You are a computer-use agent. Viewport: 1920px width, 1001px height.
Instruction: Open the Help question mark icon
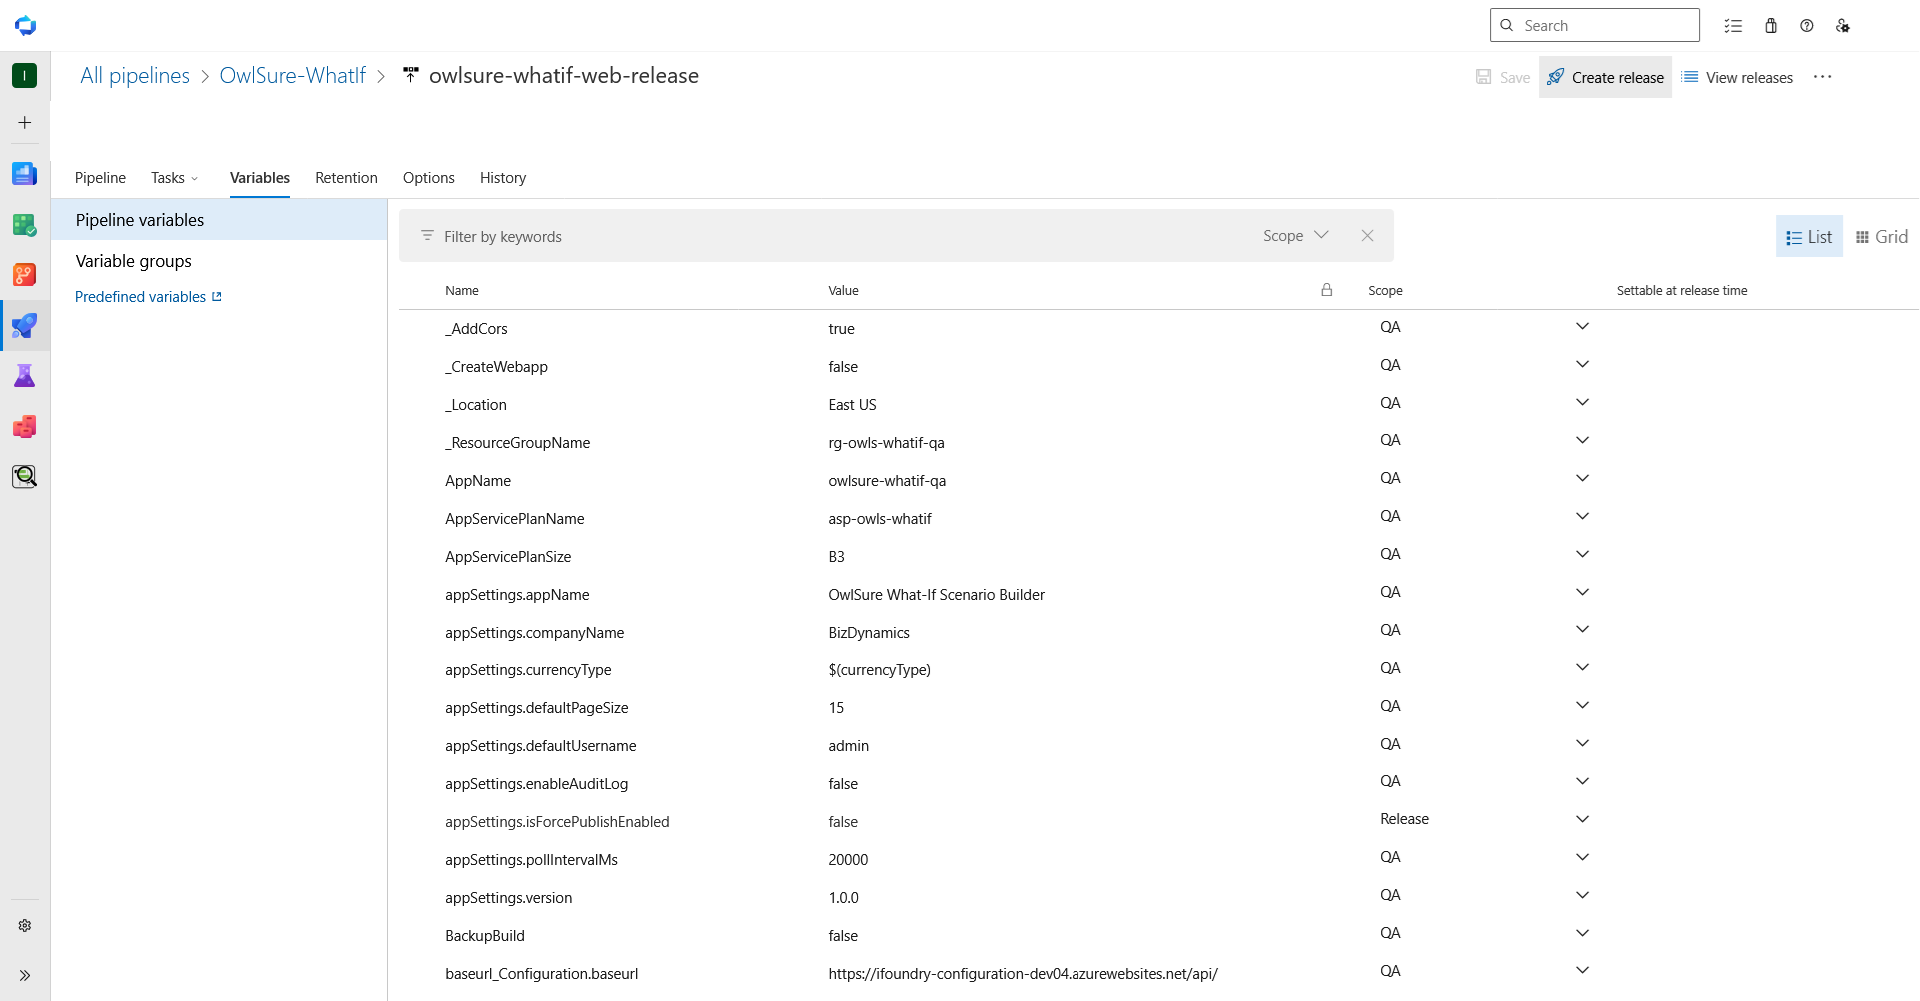(1807, 26)
